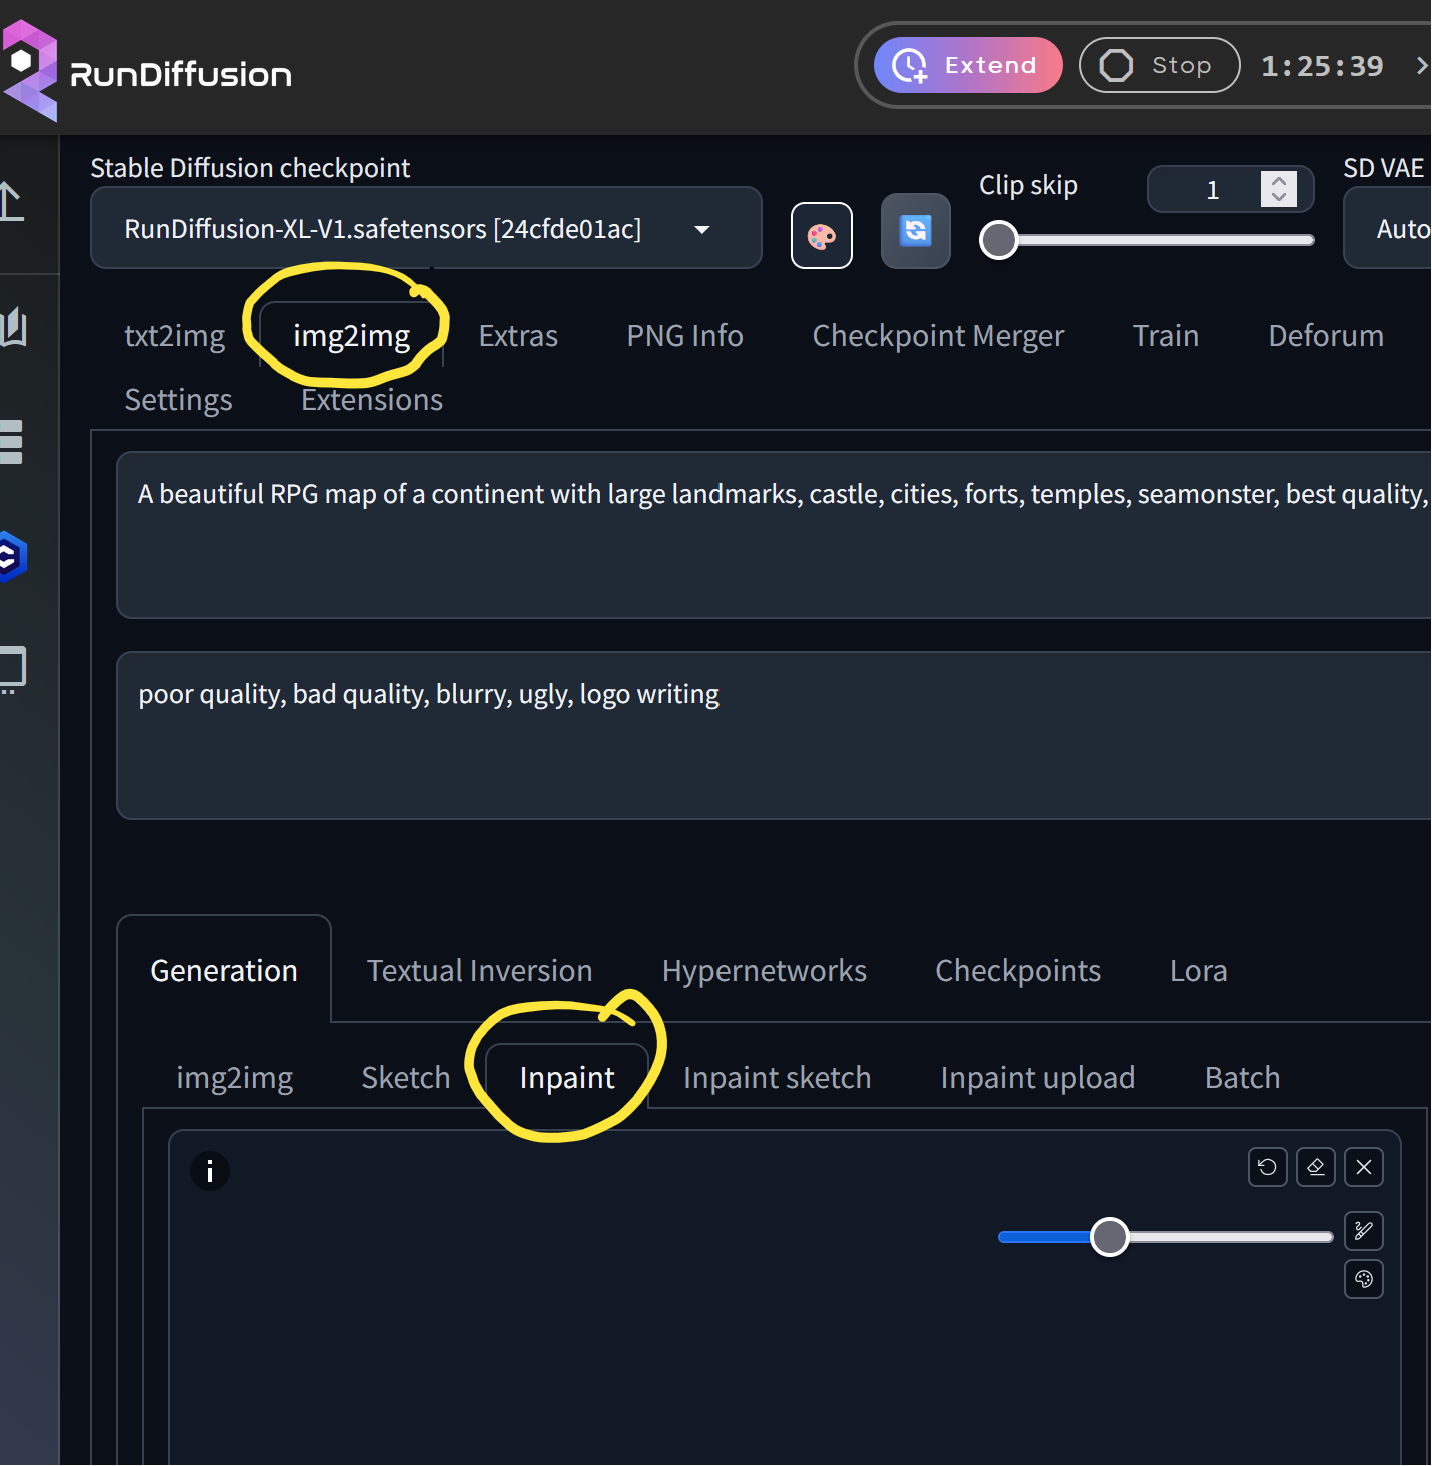The width and height of the screenshot is (1432, 1466).
Task: Switch to the top img2img tab
Action: [351, 335]
